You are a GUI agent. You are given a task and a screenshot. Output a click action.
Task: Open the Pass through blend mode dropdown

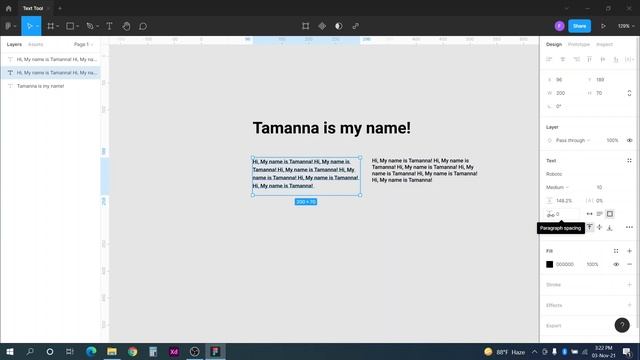pyautogui.click(x=573, y=140)
